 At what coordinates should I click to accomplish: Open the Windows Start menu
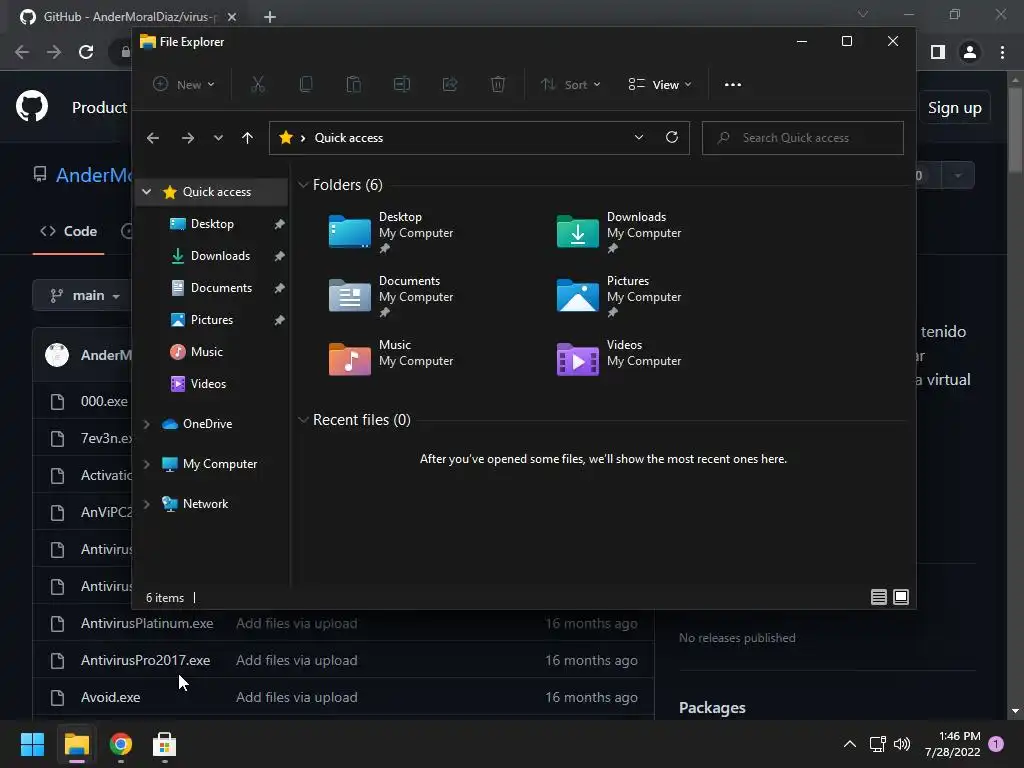click(x=32, y=744)
